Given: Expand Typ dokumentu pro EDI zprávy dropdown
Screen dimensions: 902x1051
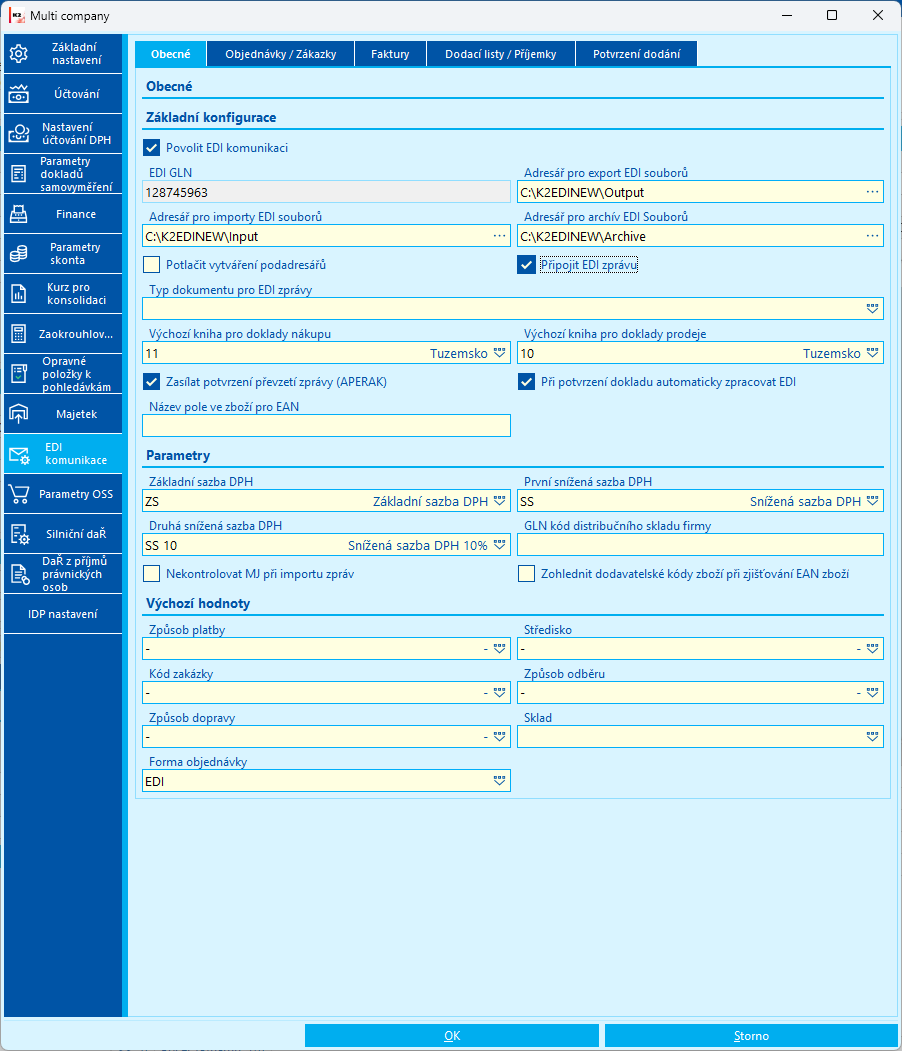Looking at the screenshot, I should pyautogui.click(x=872, y=308).
